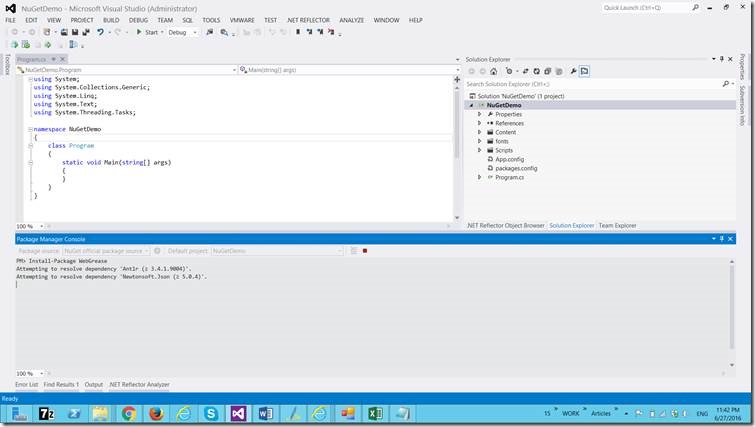Viewport: 755px width, 427px height.
Task: Click the Quick Launch search magnifier icon
Action: coord(695,8)
